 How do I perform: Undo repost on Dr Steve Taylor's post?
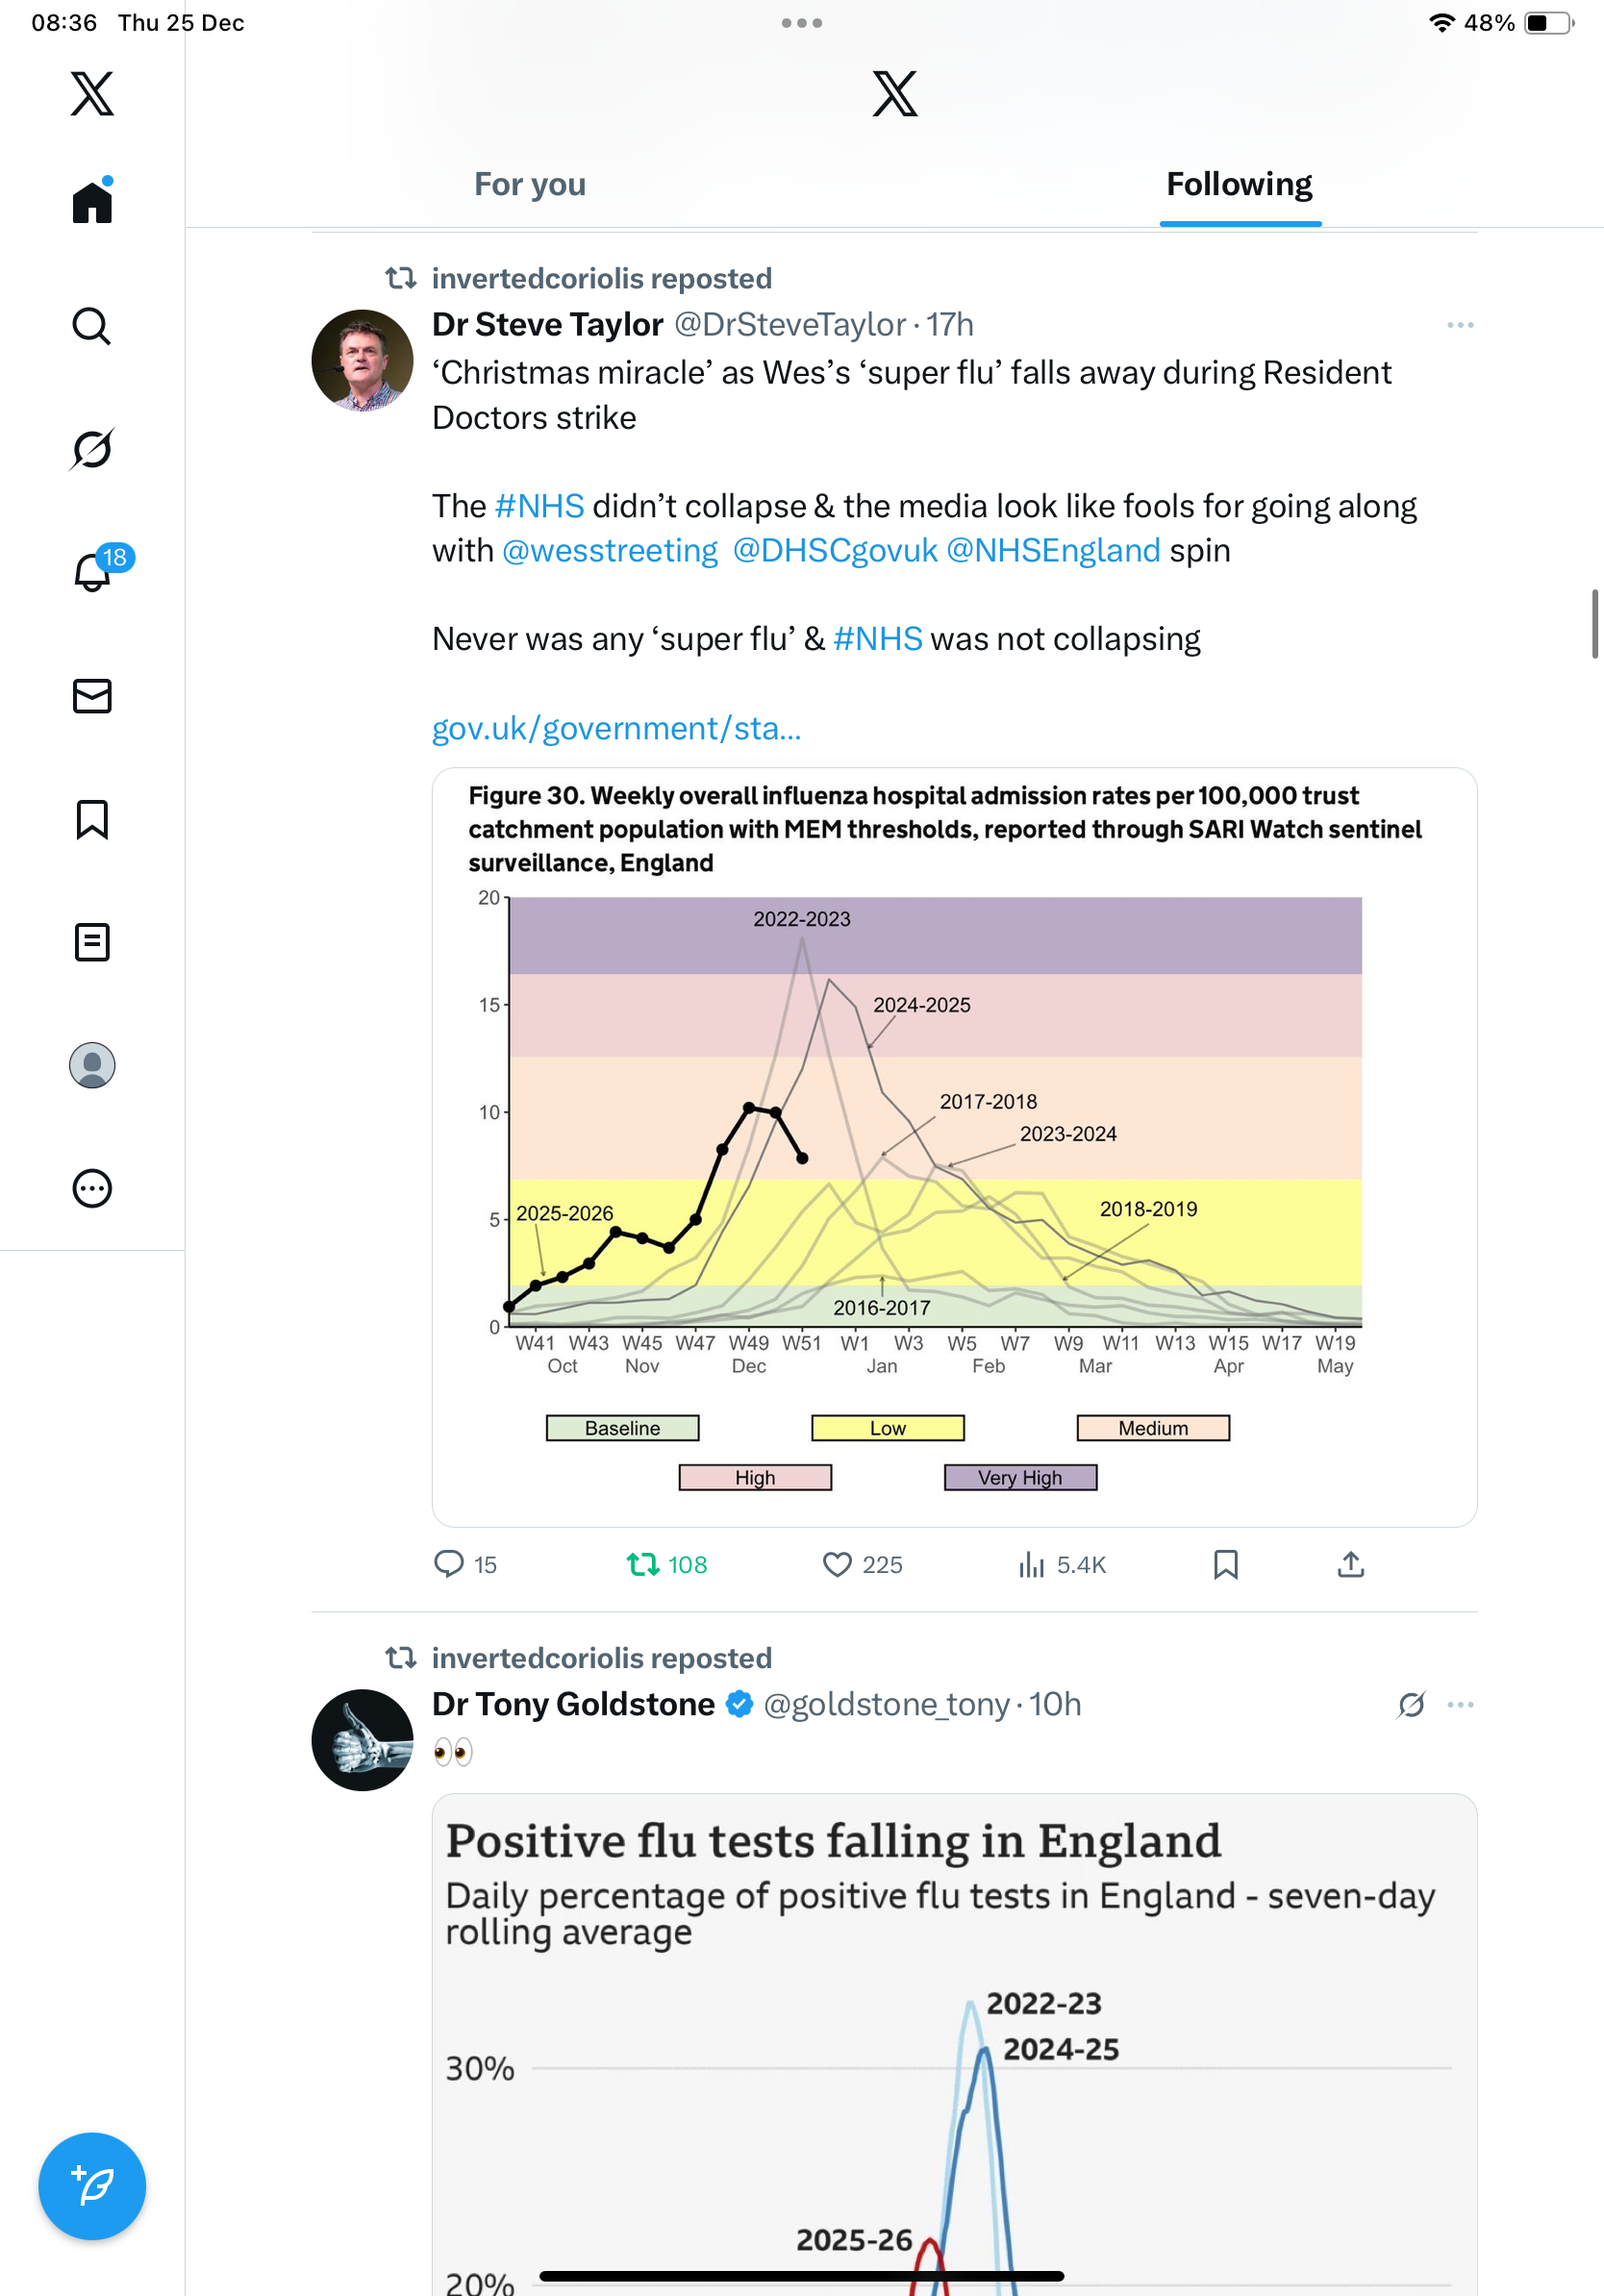[643, 1564]
